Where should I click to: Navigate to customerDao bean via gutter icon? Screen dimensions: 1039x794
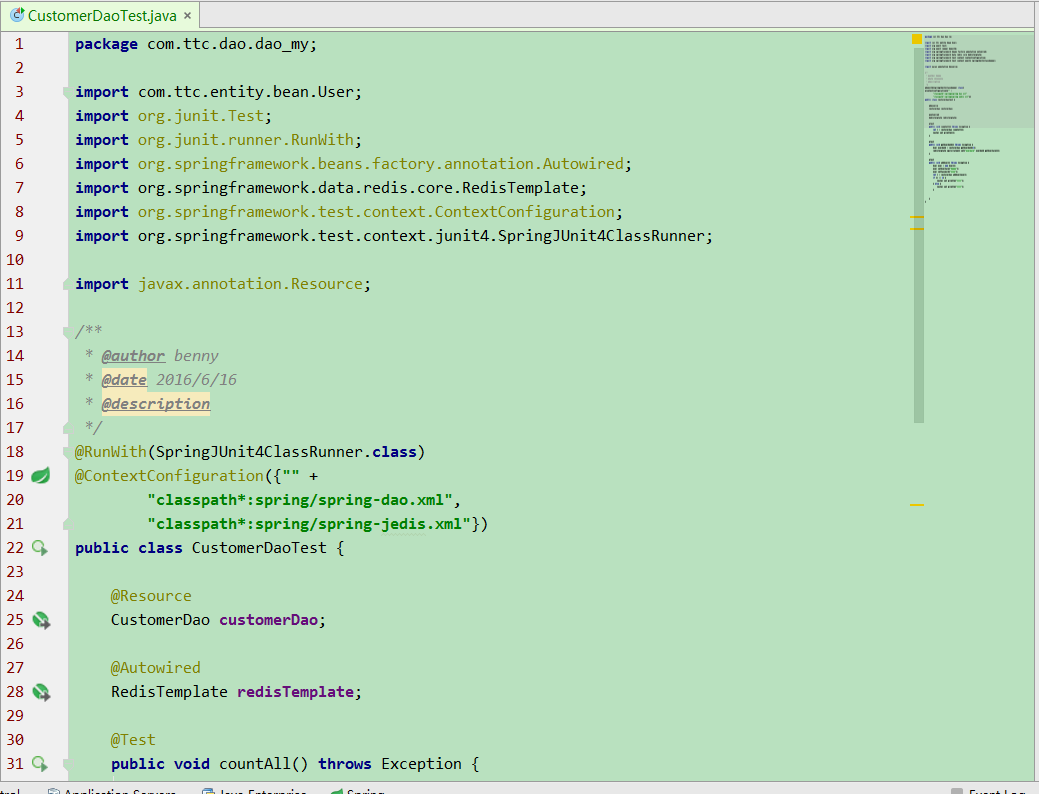pos(41,620)
